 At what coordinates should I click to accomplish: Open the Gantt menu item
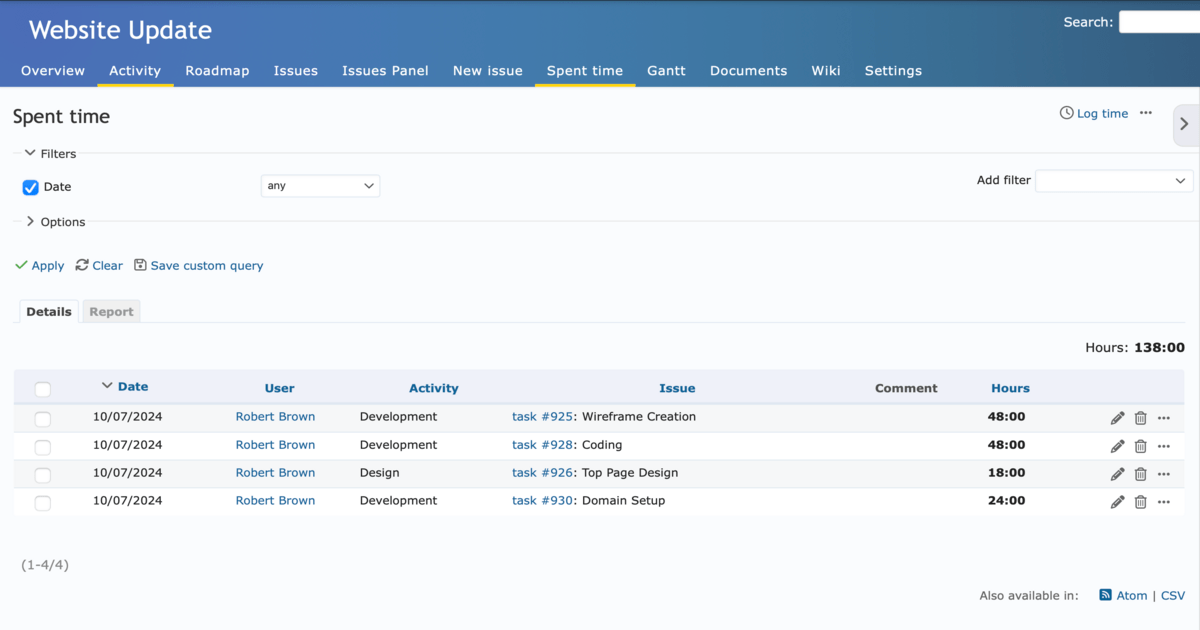pyautogui.click(x=666, y=70)
